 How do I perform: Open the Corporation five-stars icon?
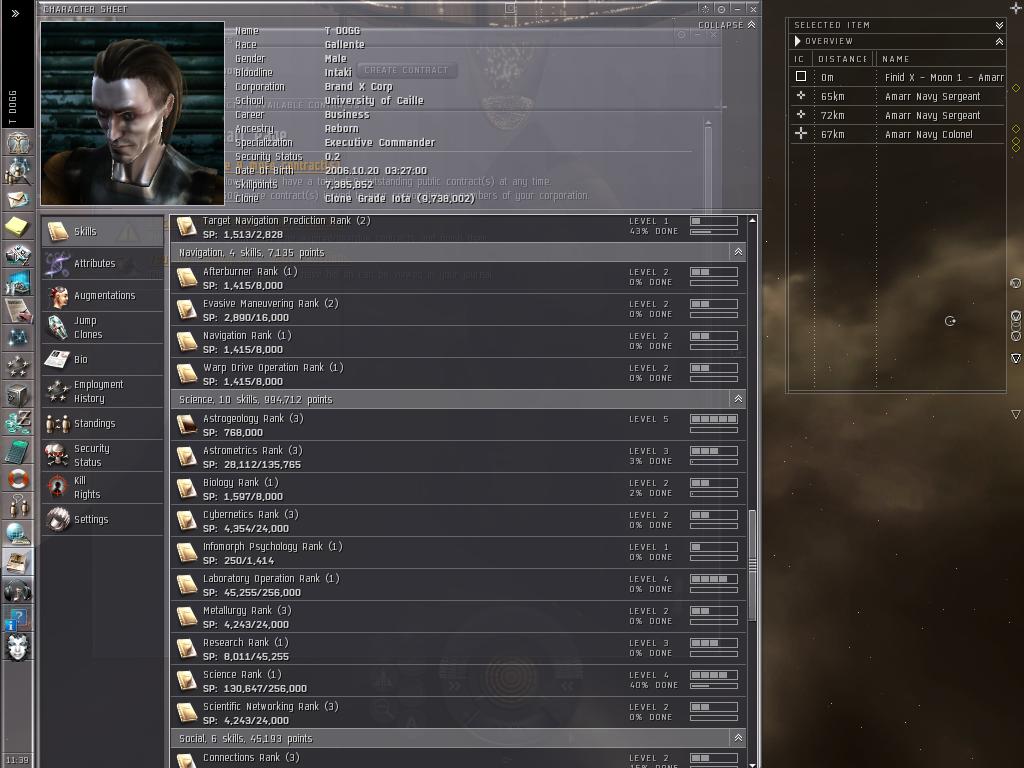pyautogui.click(x=18, y=366)
